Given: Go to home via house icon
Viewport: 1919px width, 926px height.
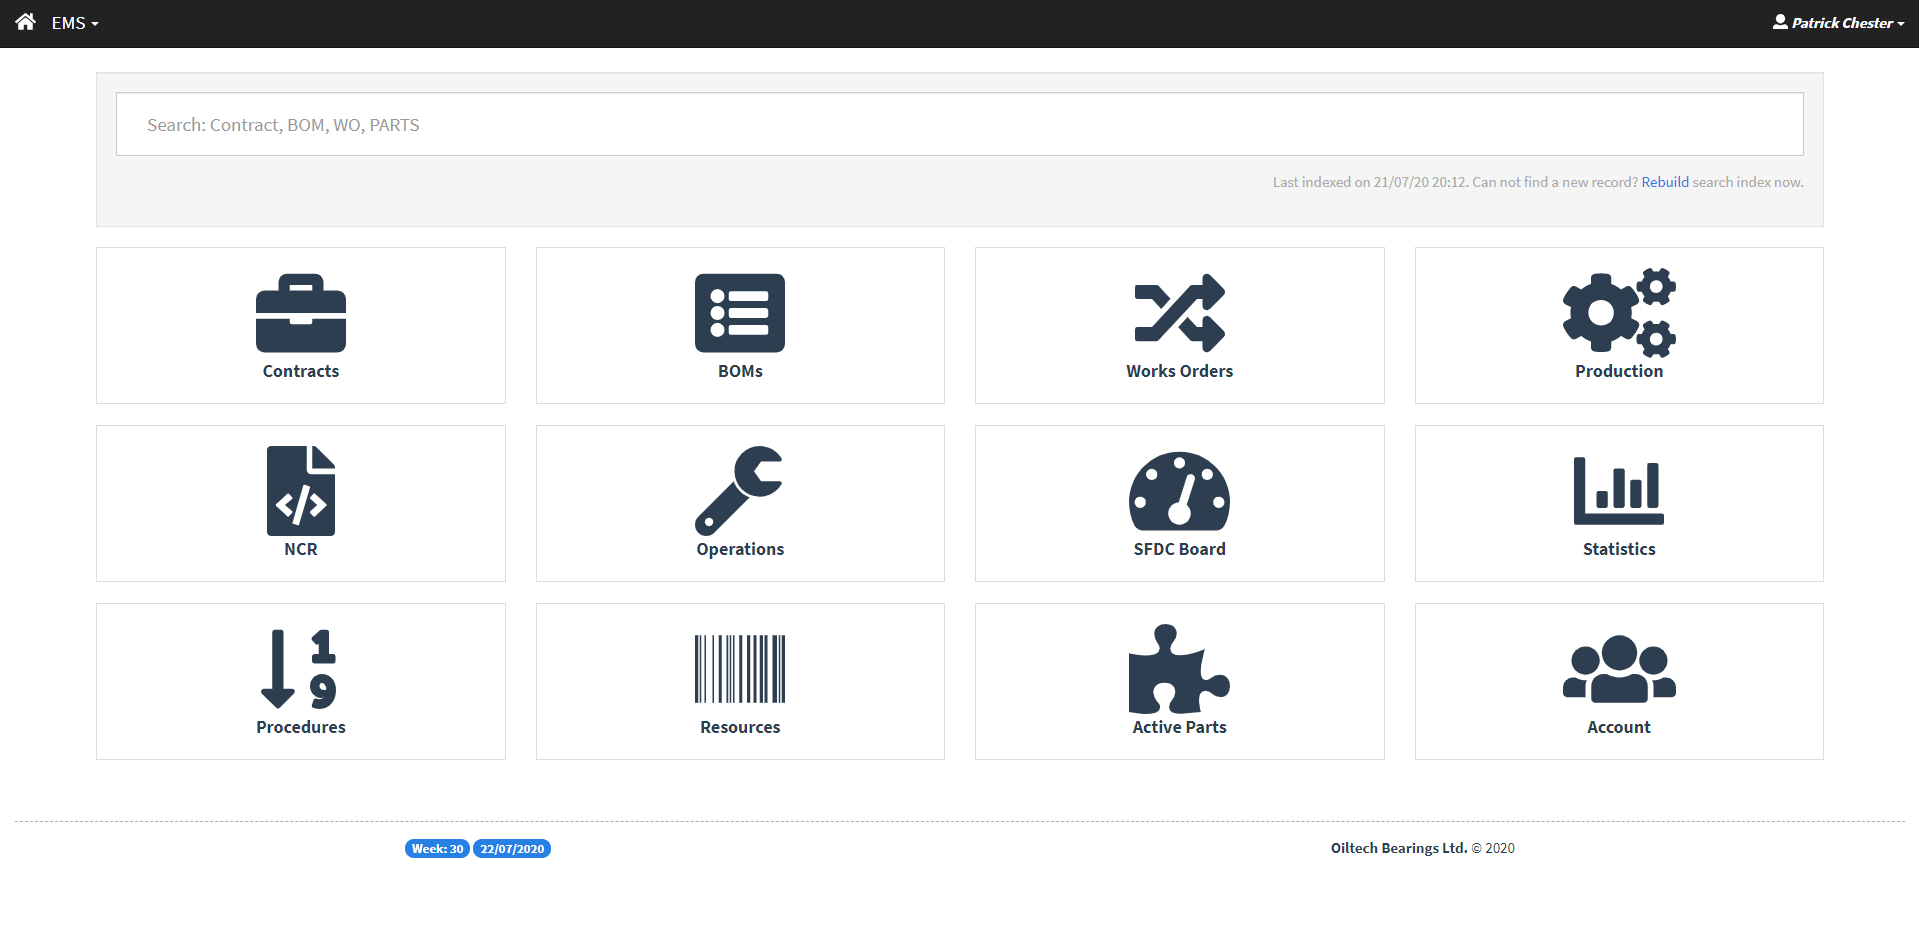Looking at the screenshot, I should point(26,22).
